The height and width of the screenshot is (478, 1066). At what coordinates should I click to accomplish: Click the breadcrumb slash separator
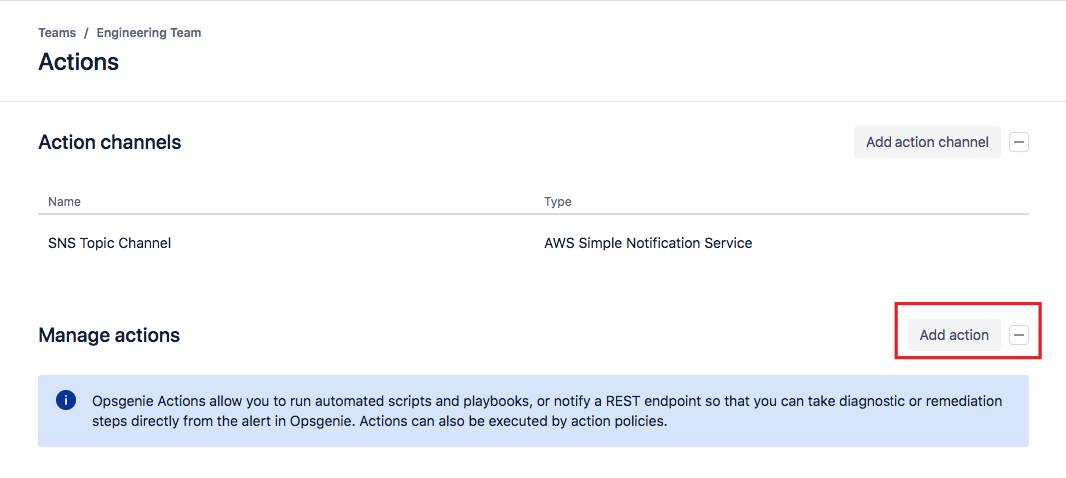[86, 33]
